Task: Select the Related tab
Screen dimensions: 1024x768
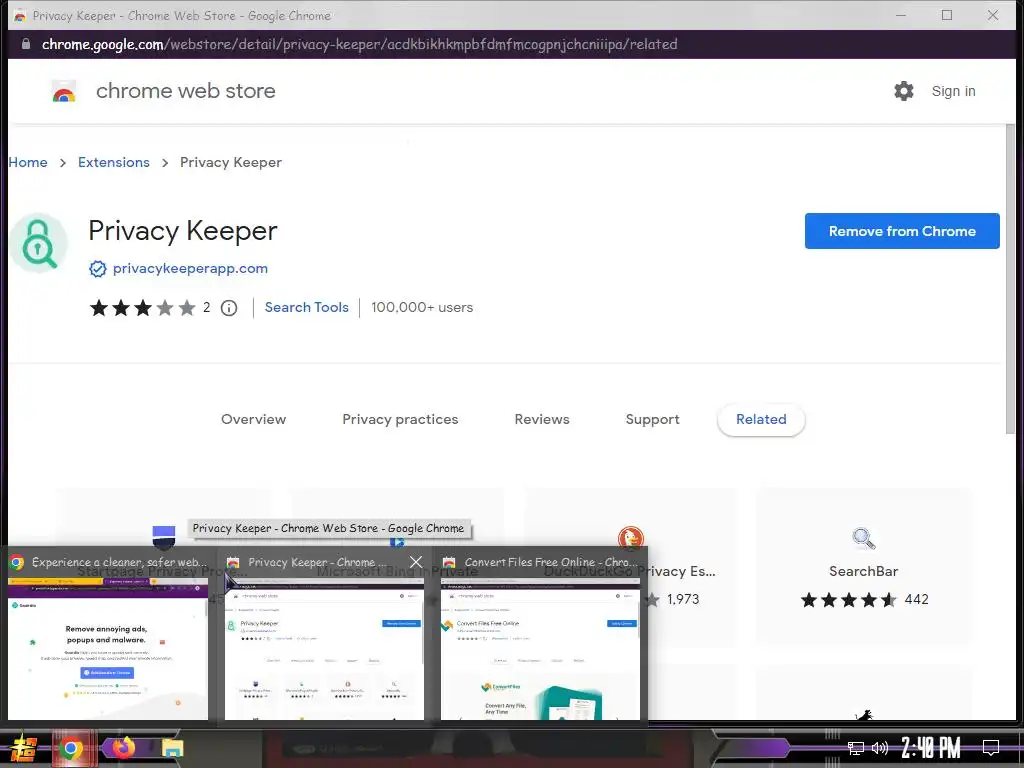Action: (761, 419)
